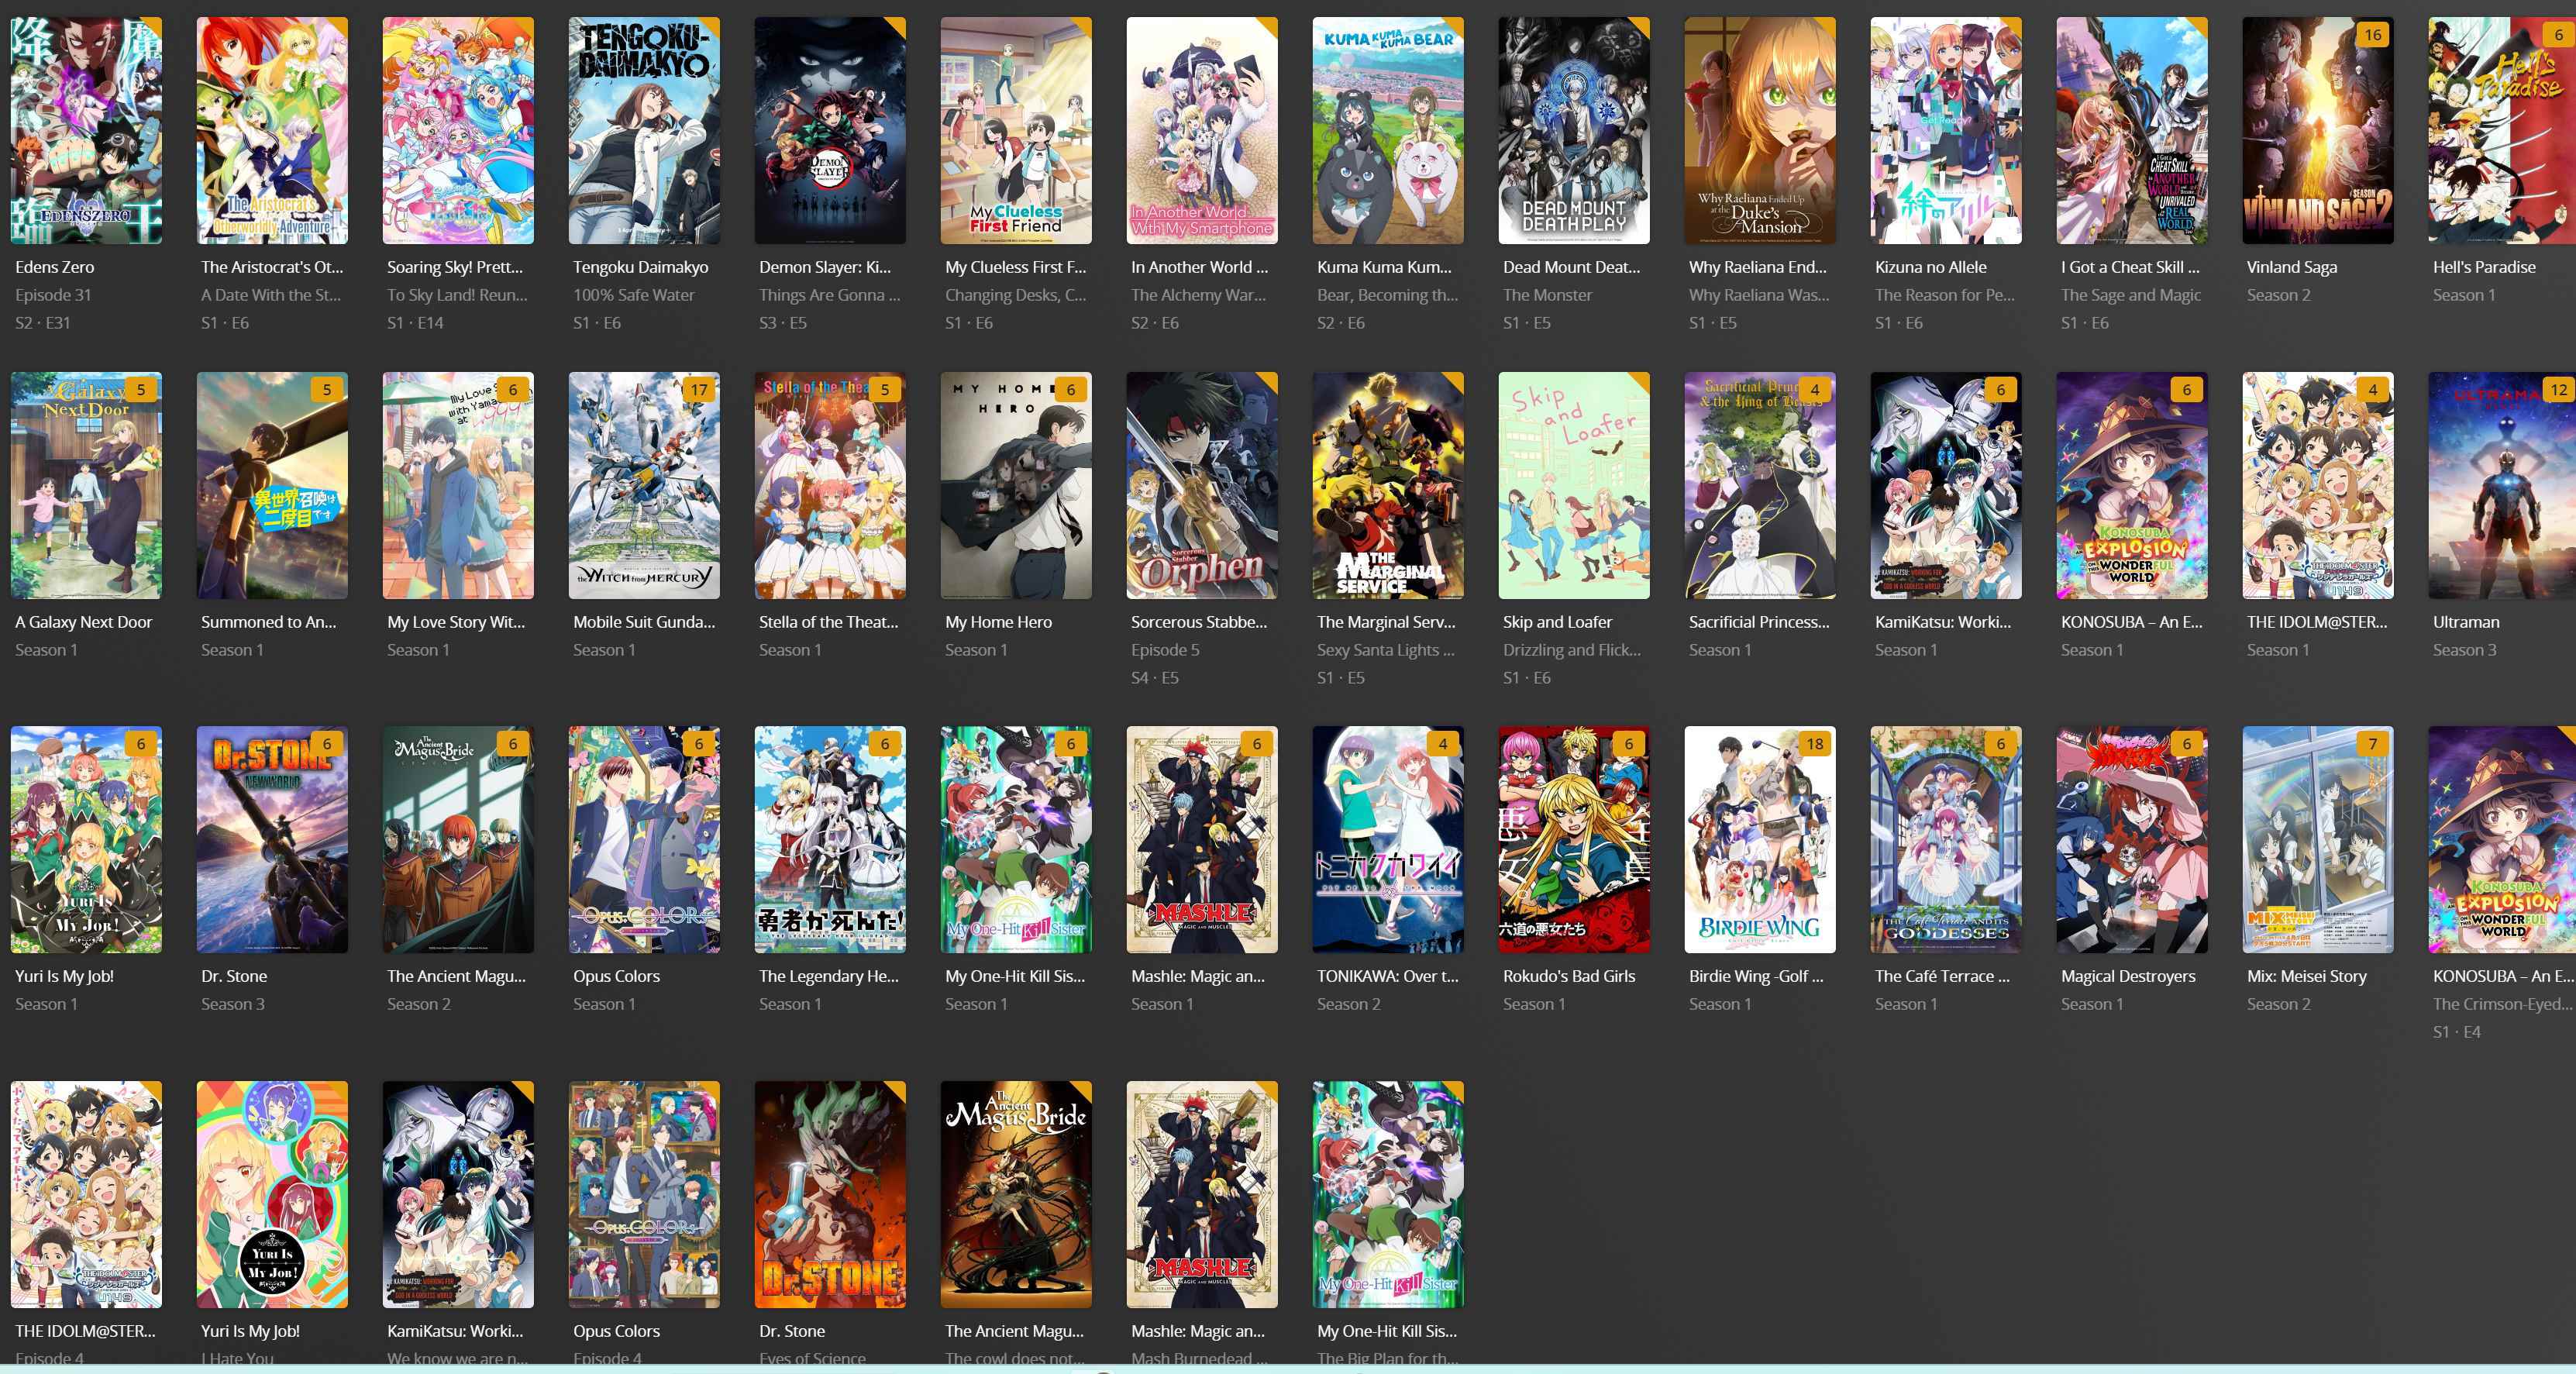Click 'Episode 31' under Edens Zero
The height and width of the screenshot is (1374, 2576).
pyautogui.click(x=53, y=295)
